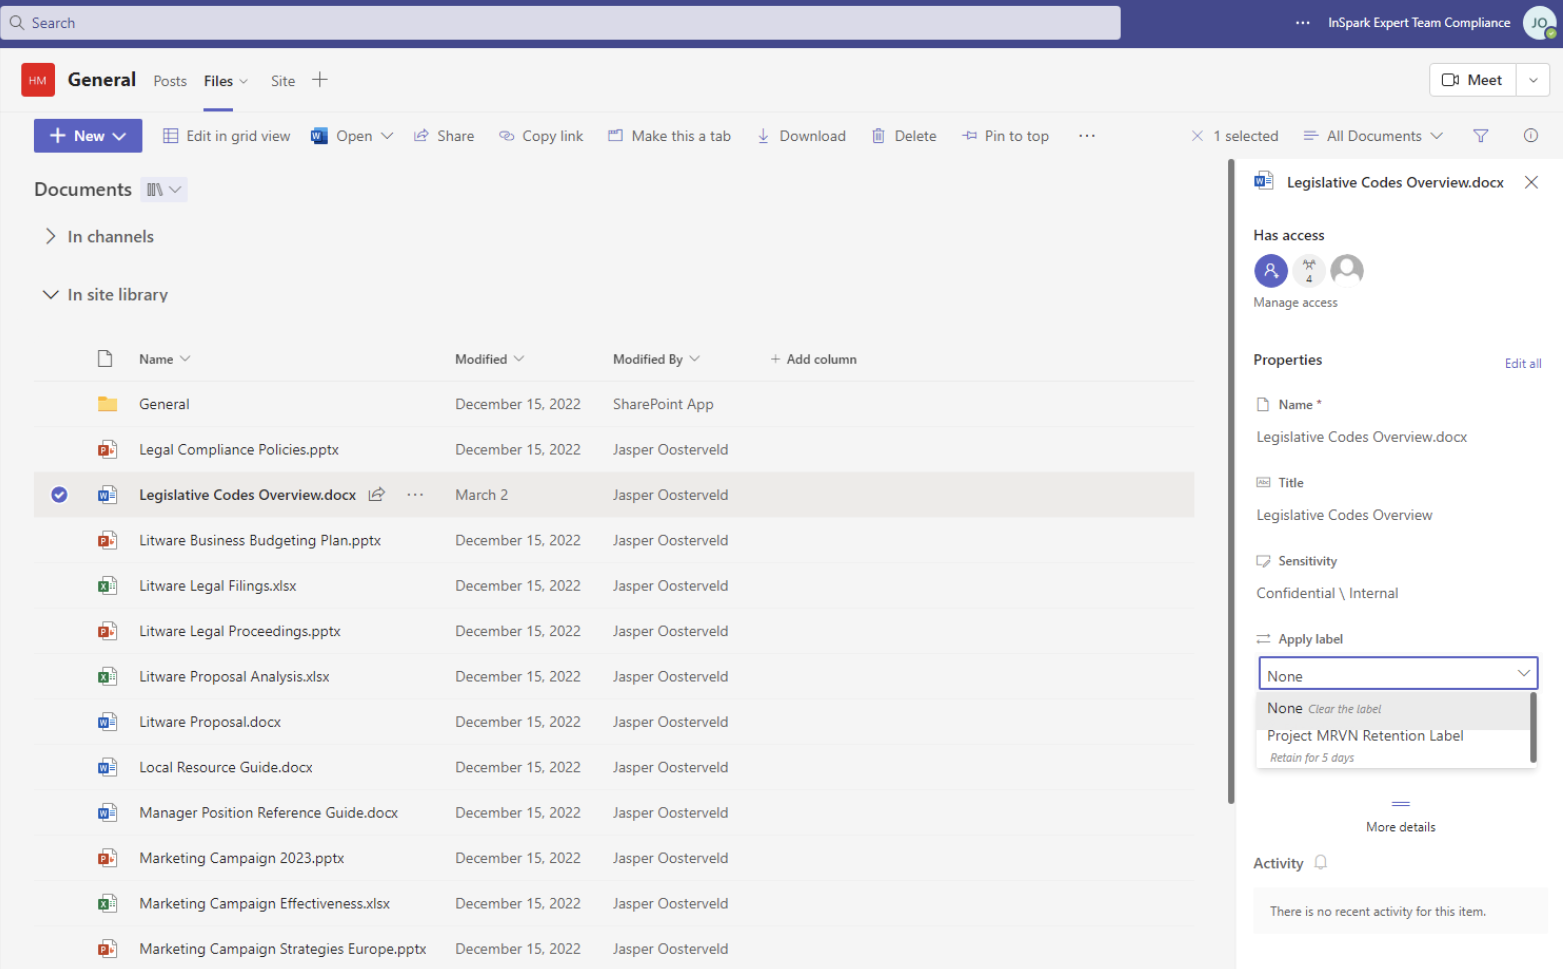Open the filter pane icon

click(x=1481, y=136)
